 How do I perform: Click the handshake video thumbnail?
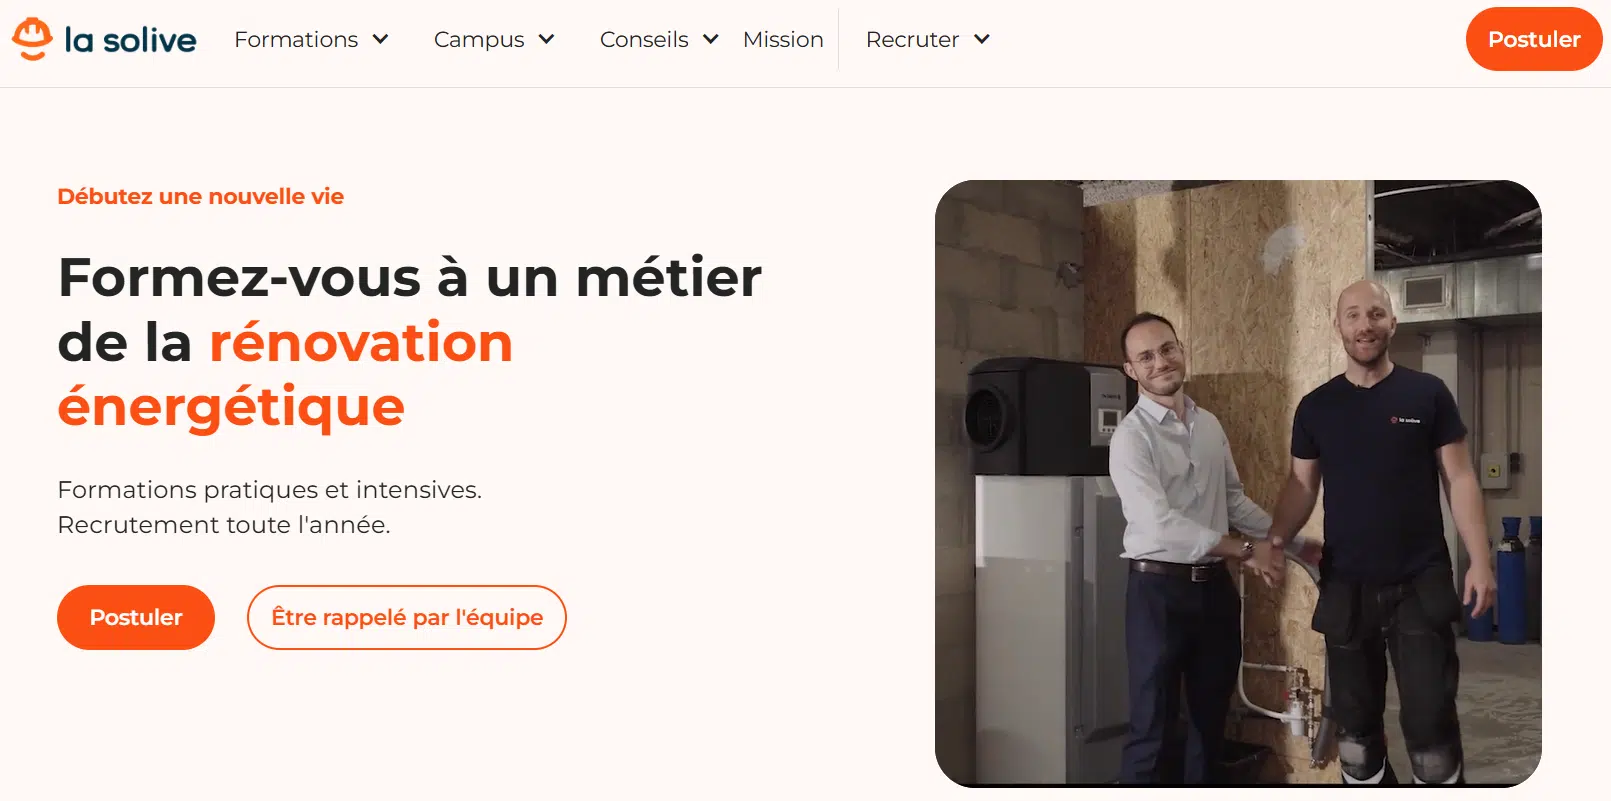pos(1238,483)
